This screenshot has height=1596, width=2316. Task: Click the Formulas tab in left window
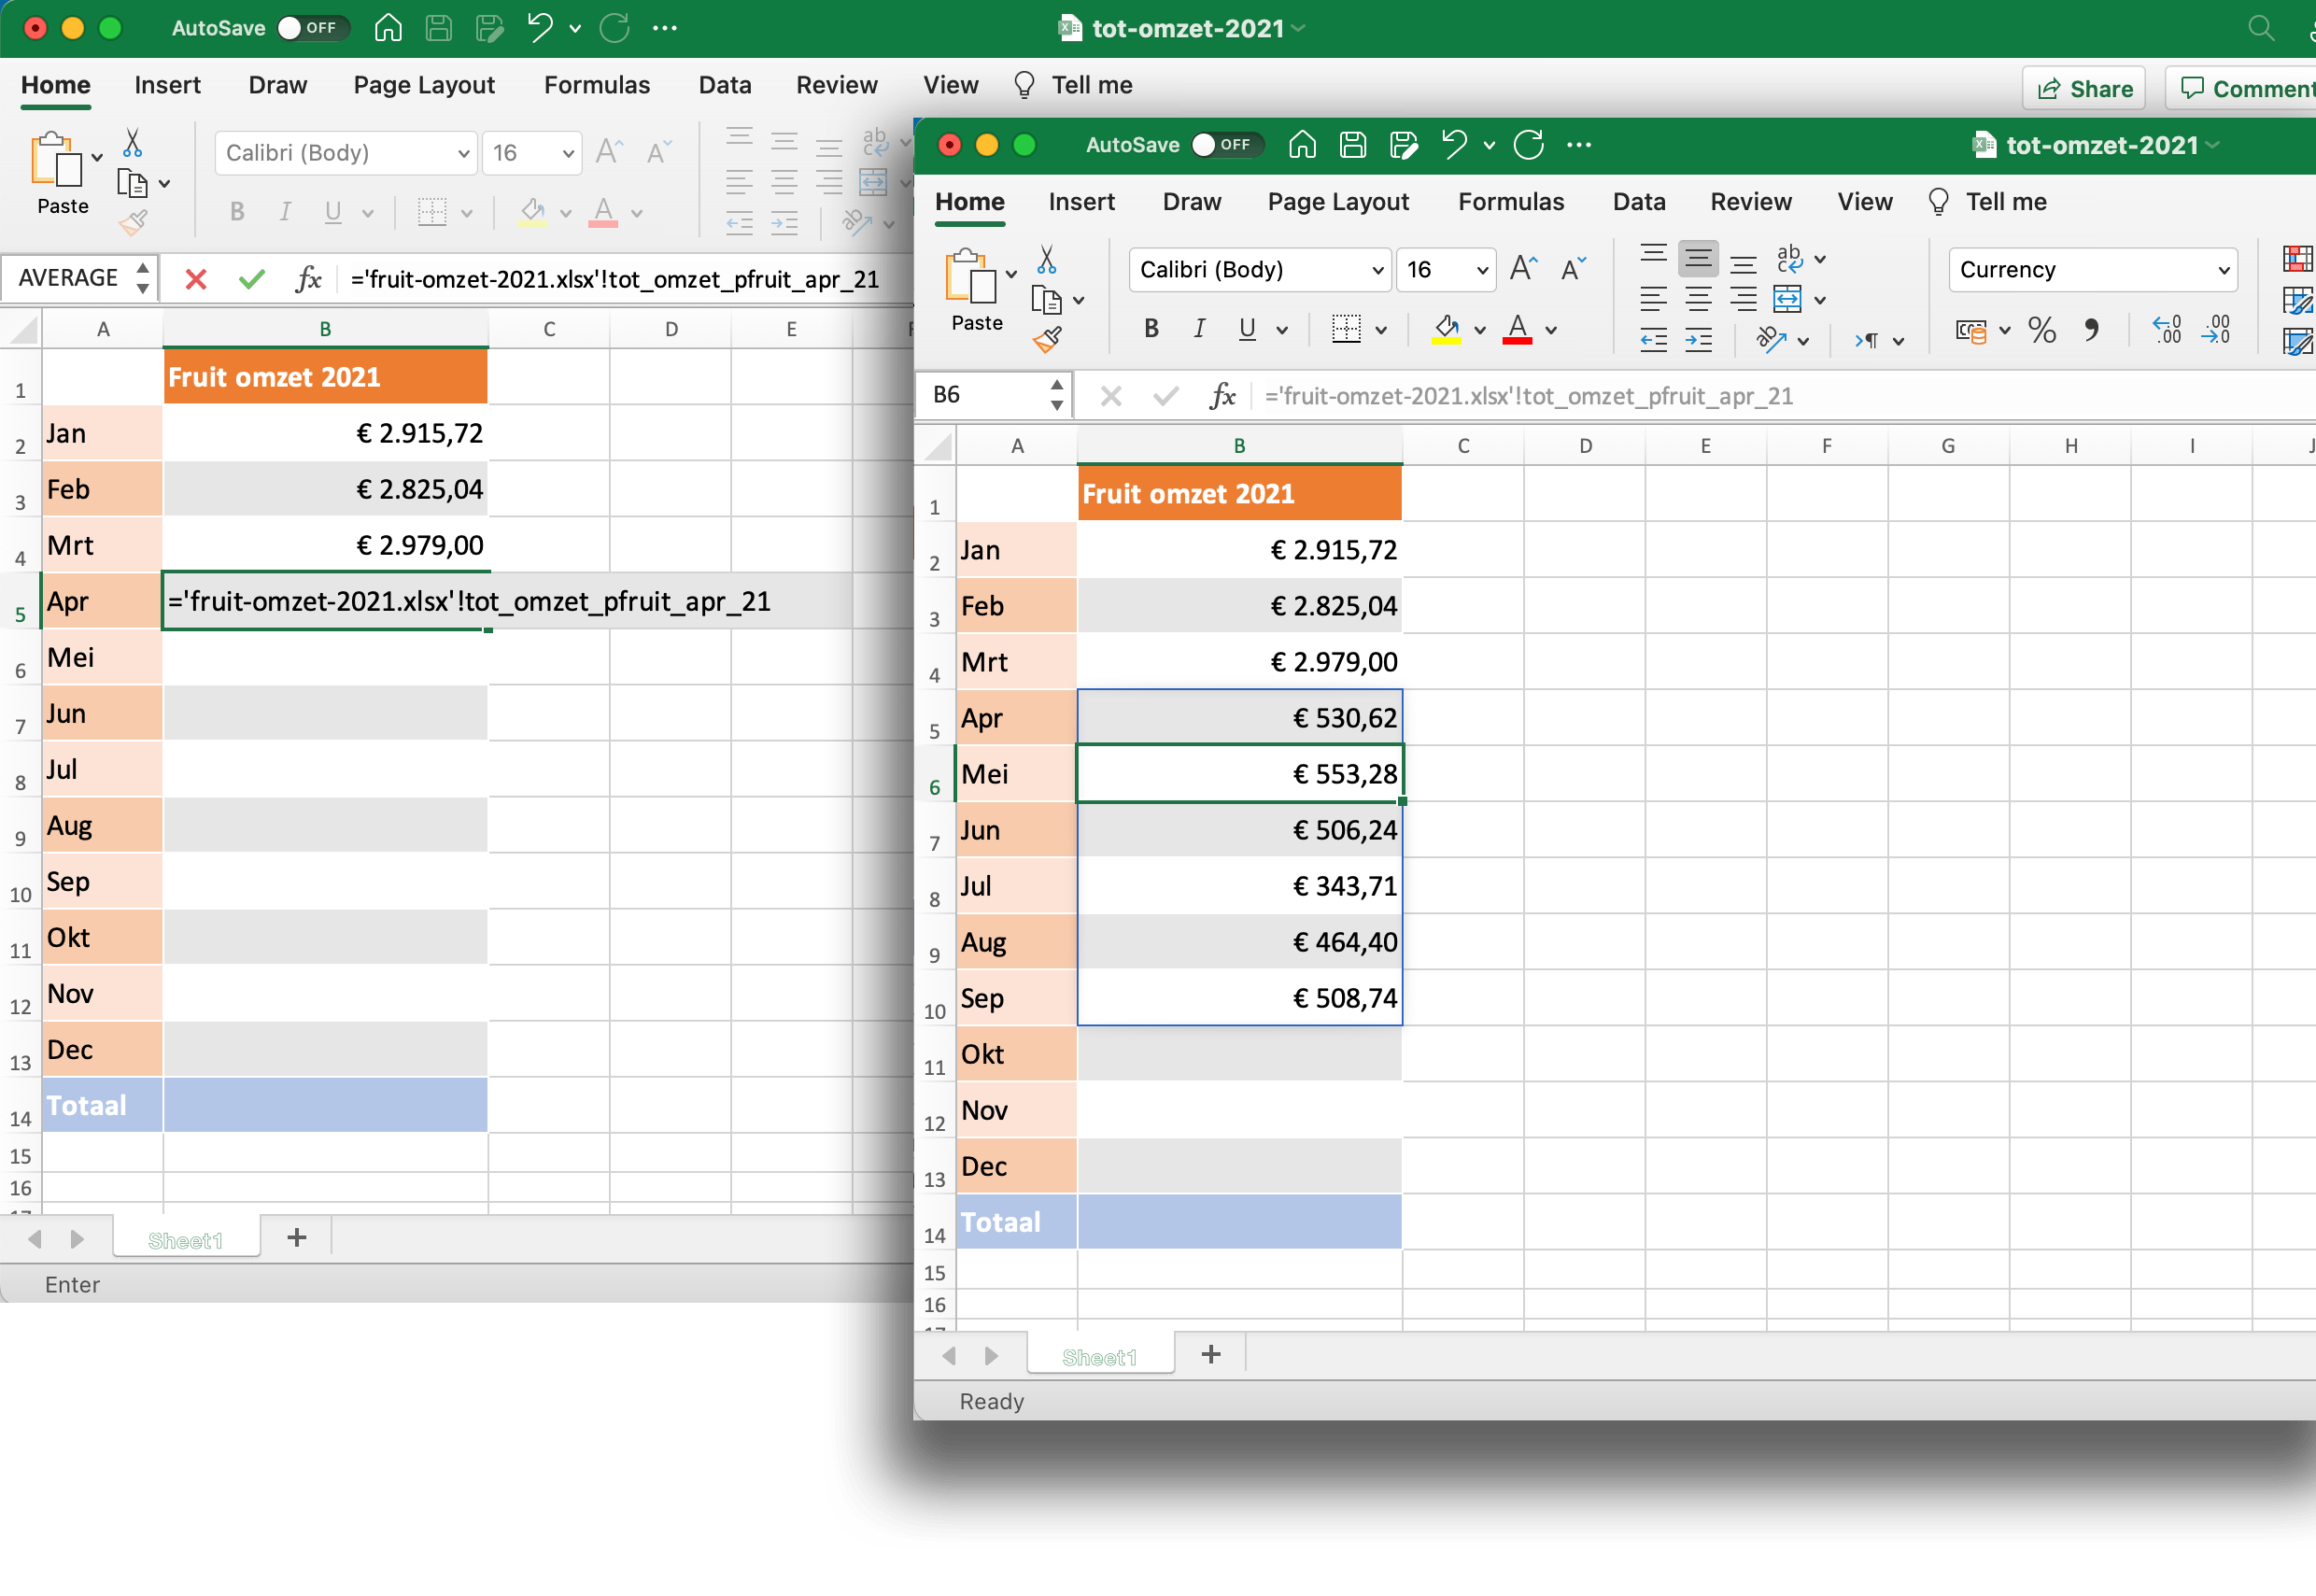point(597,83)
